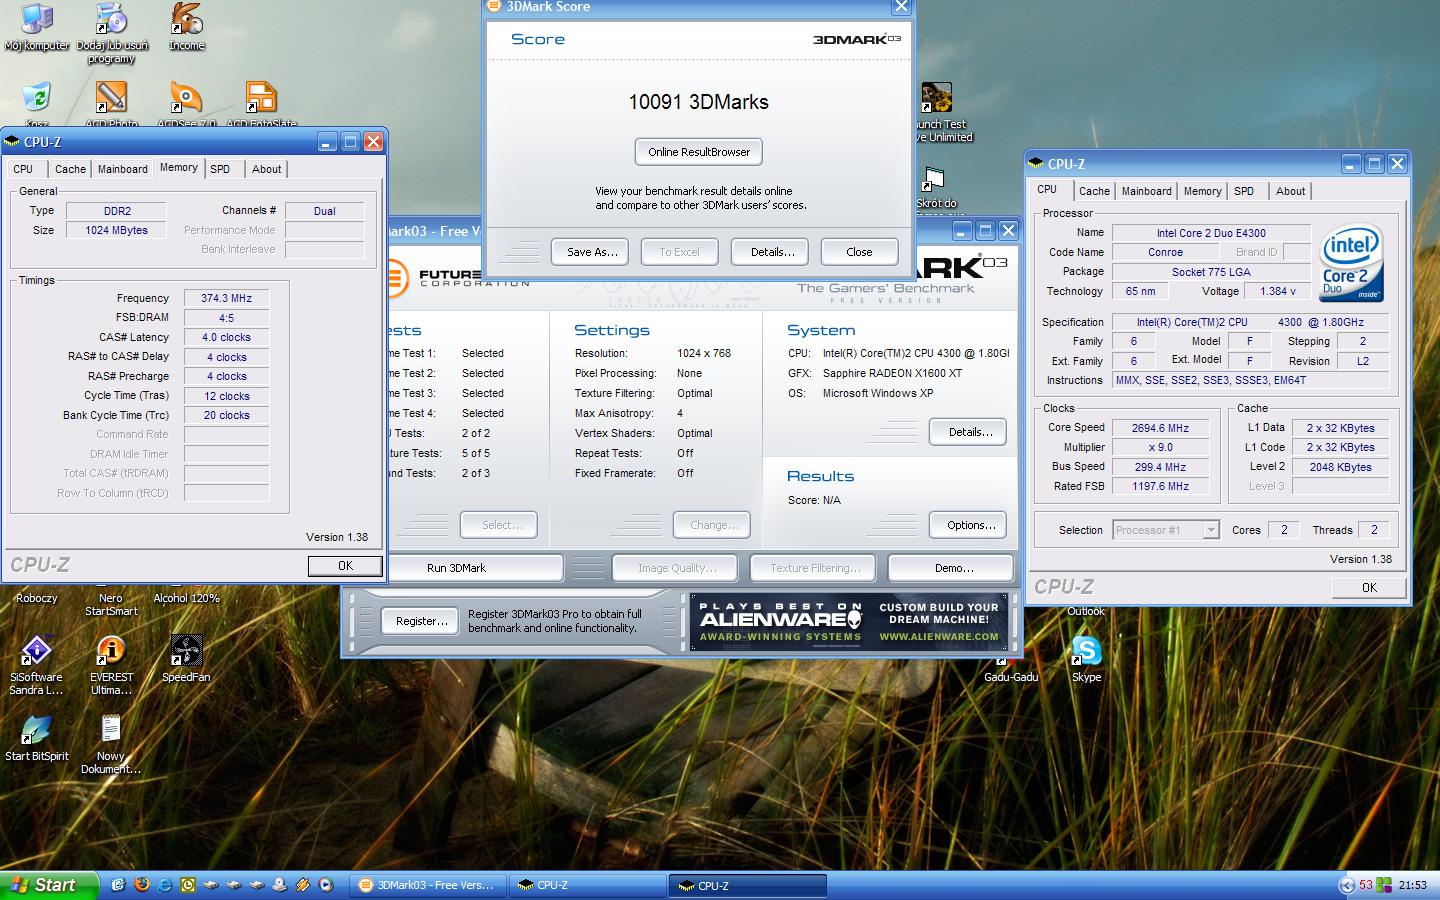Open Results Options button
The width and height of the screenshot is (1440, 900).
coord(968,525)
